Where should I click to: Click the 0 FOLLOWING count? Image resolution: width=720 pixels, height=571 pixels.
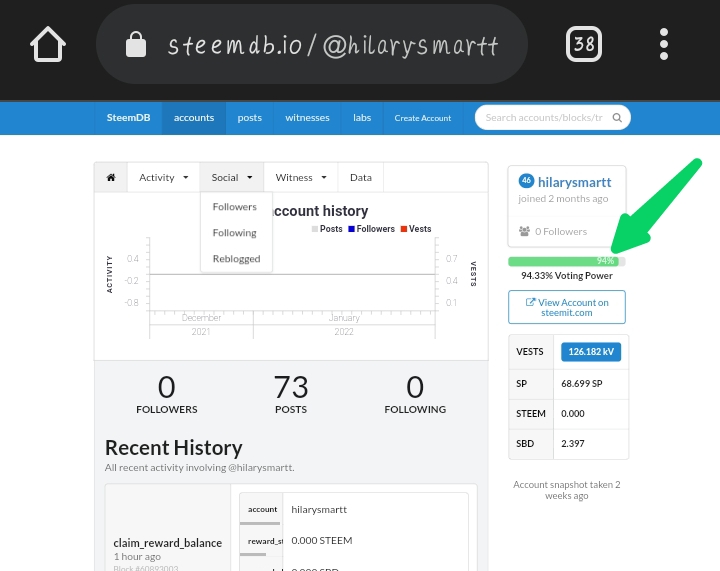click(x=415, y=394)
